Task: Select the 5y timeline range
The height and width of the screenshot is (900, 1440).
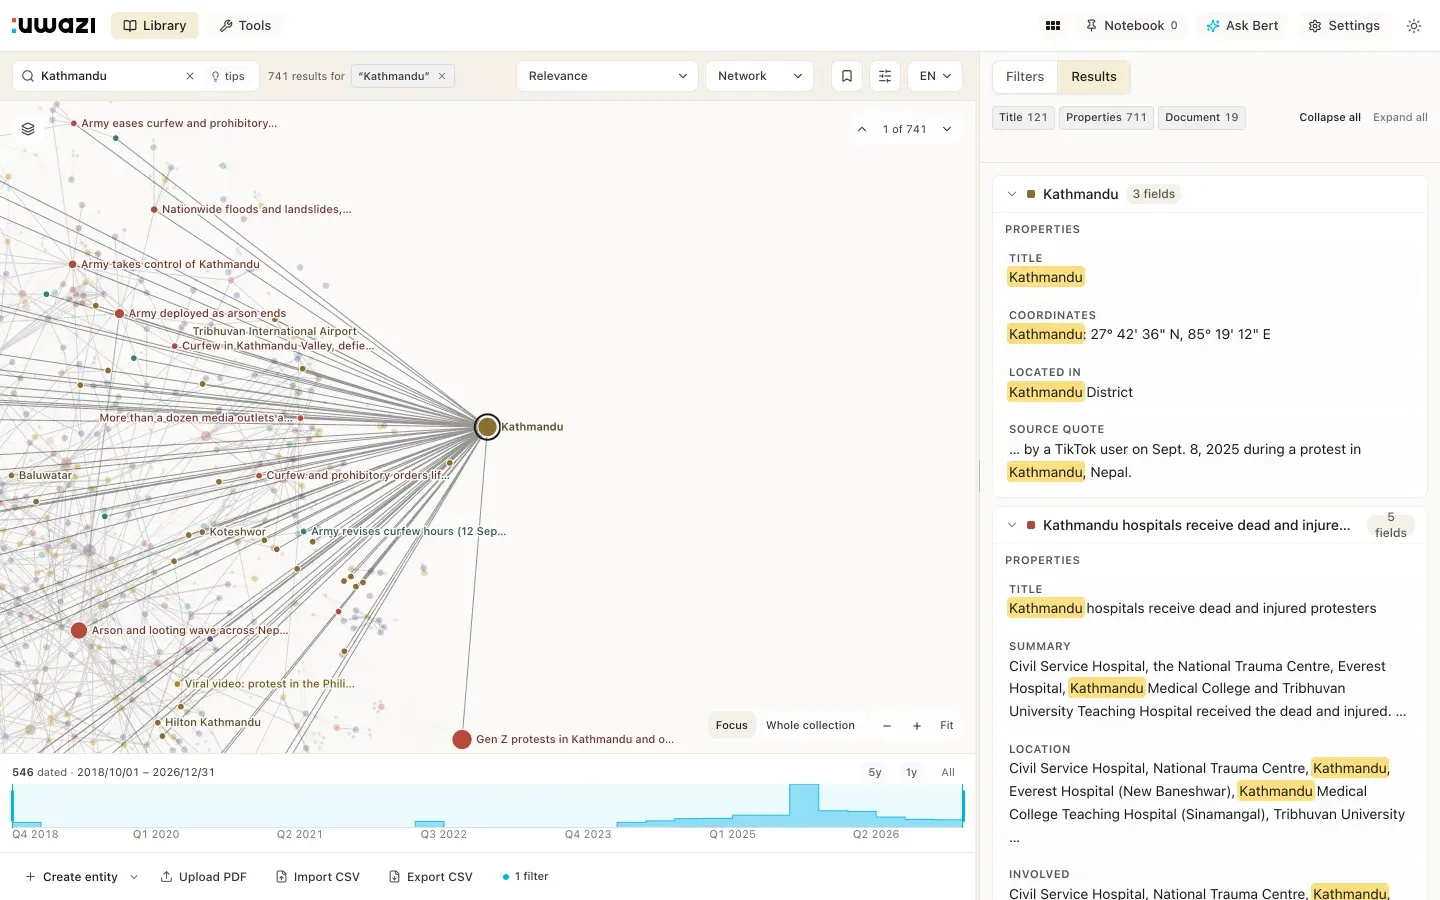Action: 875,772
